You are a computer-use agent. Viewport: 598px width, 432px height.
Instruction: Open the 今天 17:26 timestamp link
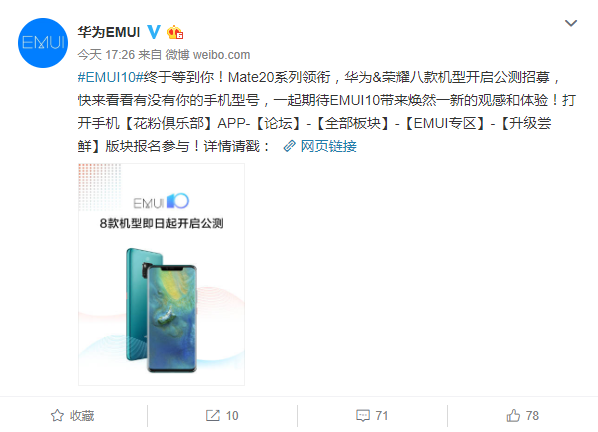[x=106, y=55]
